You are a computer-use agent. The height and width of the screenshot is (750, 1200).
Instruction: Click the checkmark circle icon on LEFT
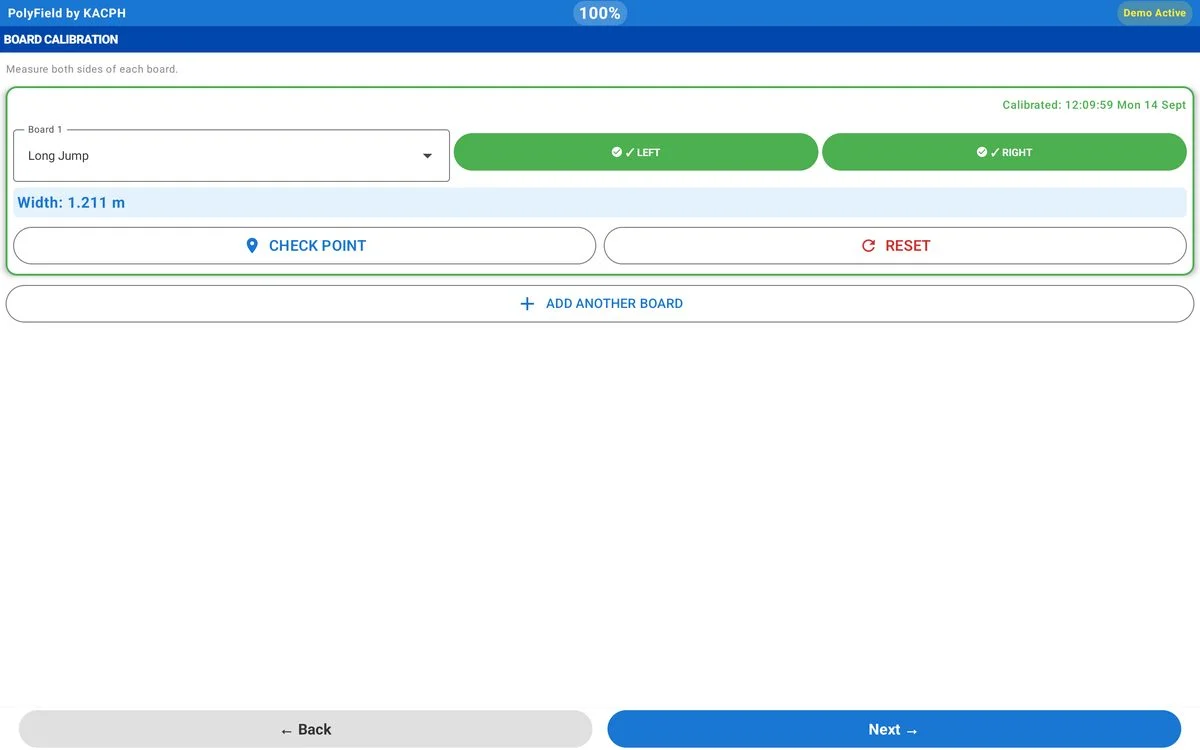tap(617, 152)
